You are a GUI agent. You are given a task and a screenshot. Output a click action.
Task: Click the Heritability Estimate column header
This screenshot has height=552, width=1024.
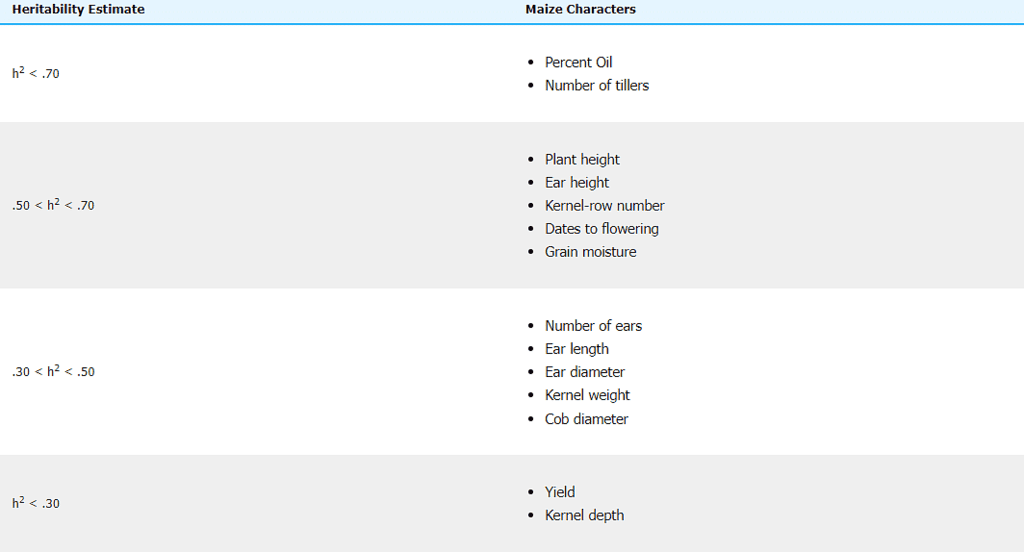click(78, 10)
